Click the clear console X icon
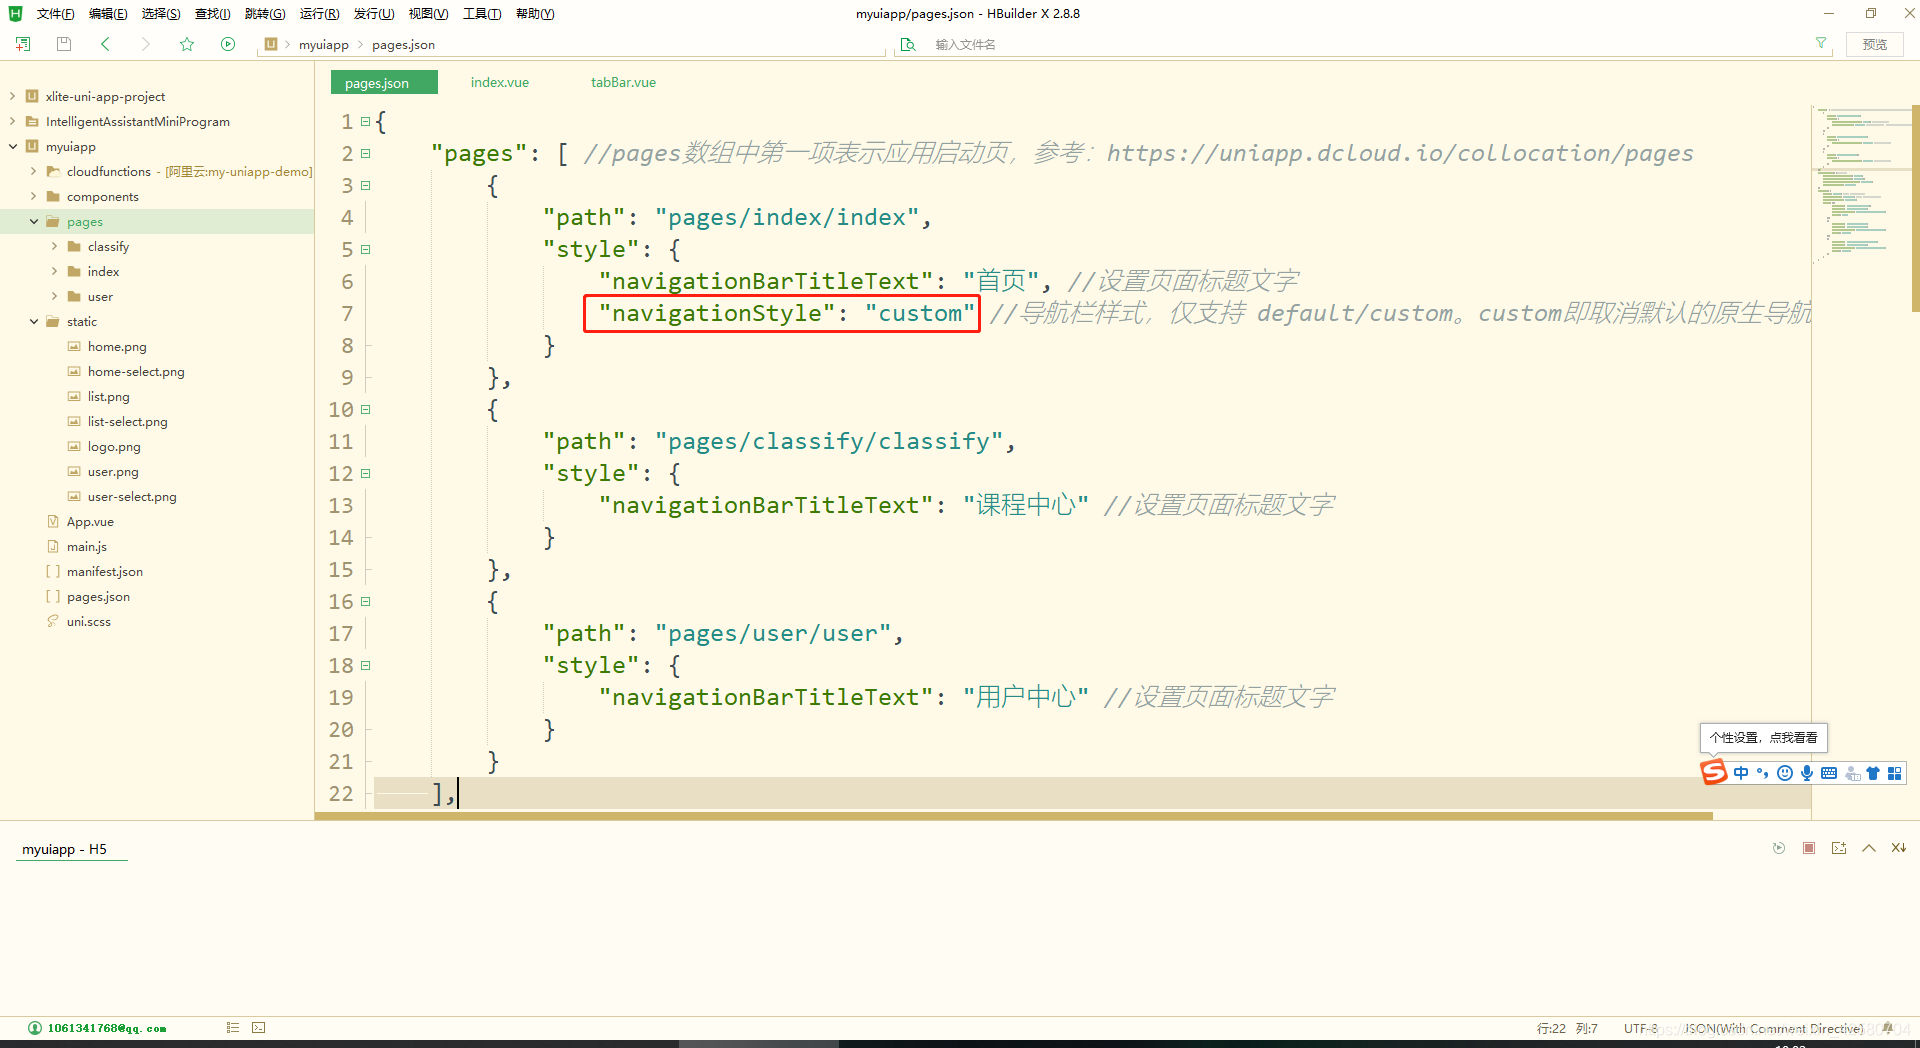The height and width of the screenshot is (1048, 1920). point(1899,848)
